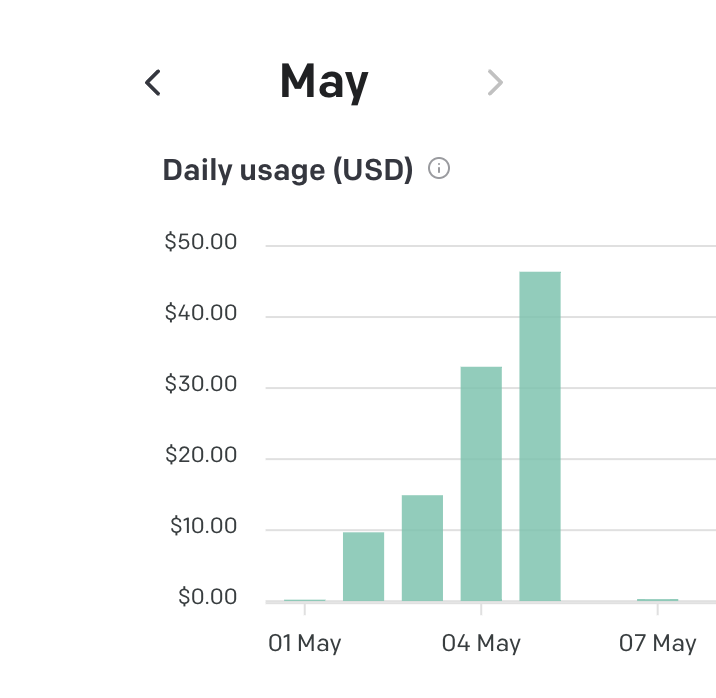Click the 04 May axis label
The image size is (716, 698).
click(481, 643)
